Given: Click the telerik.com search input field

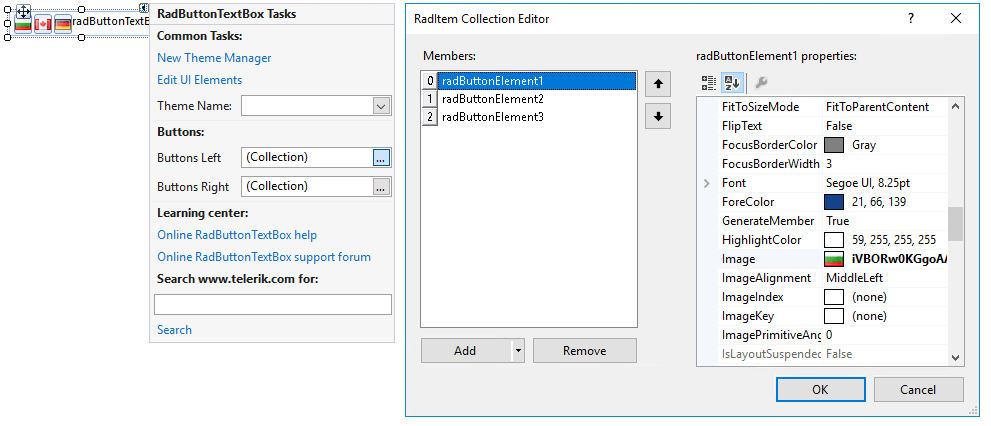Looking at the screenshot, I should pyautogui.click(x=273, y=305).
